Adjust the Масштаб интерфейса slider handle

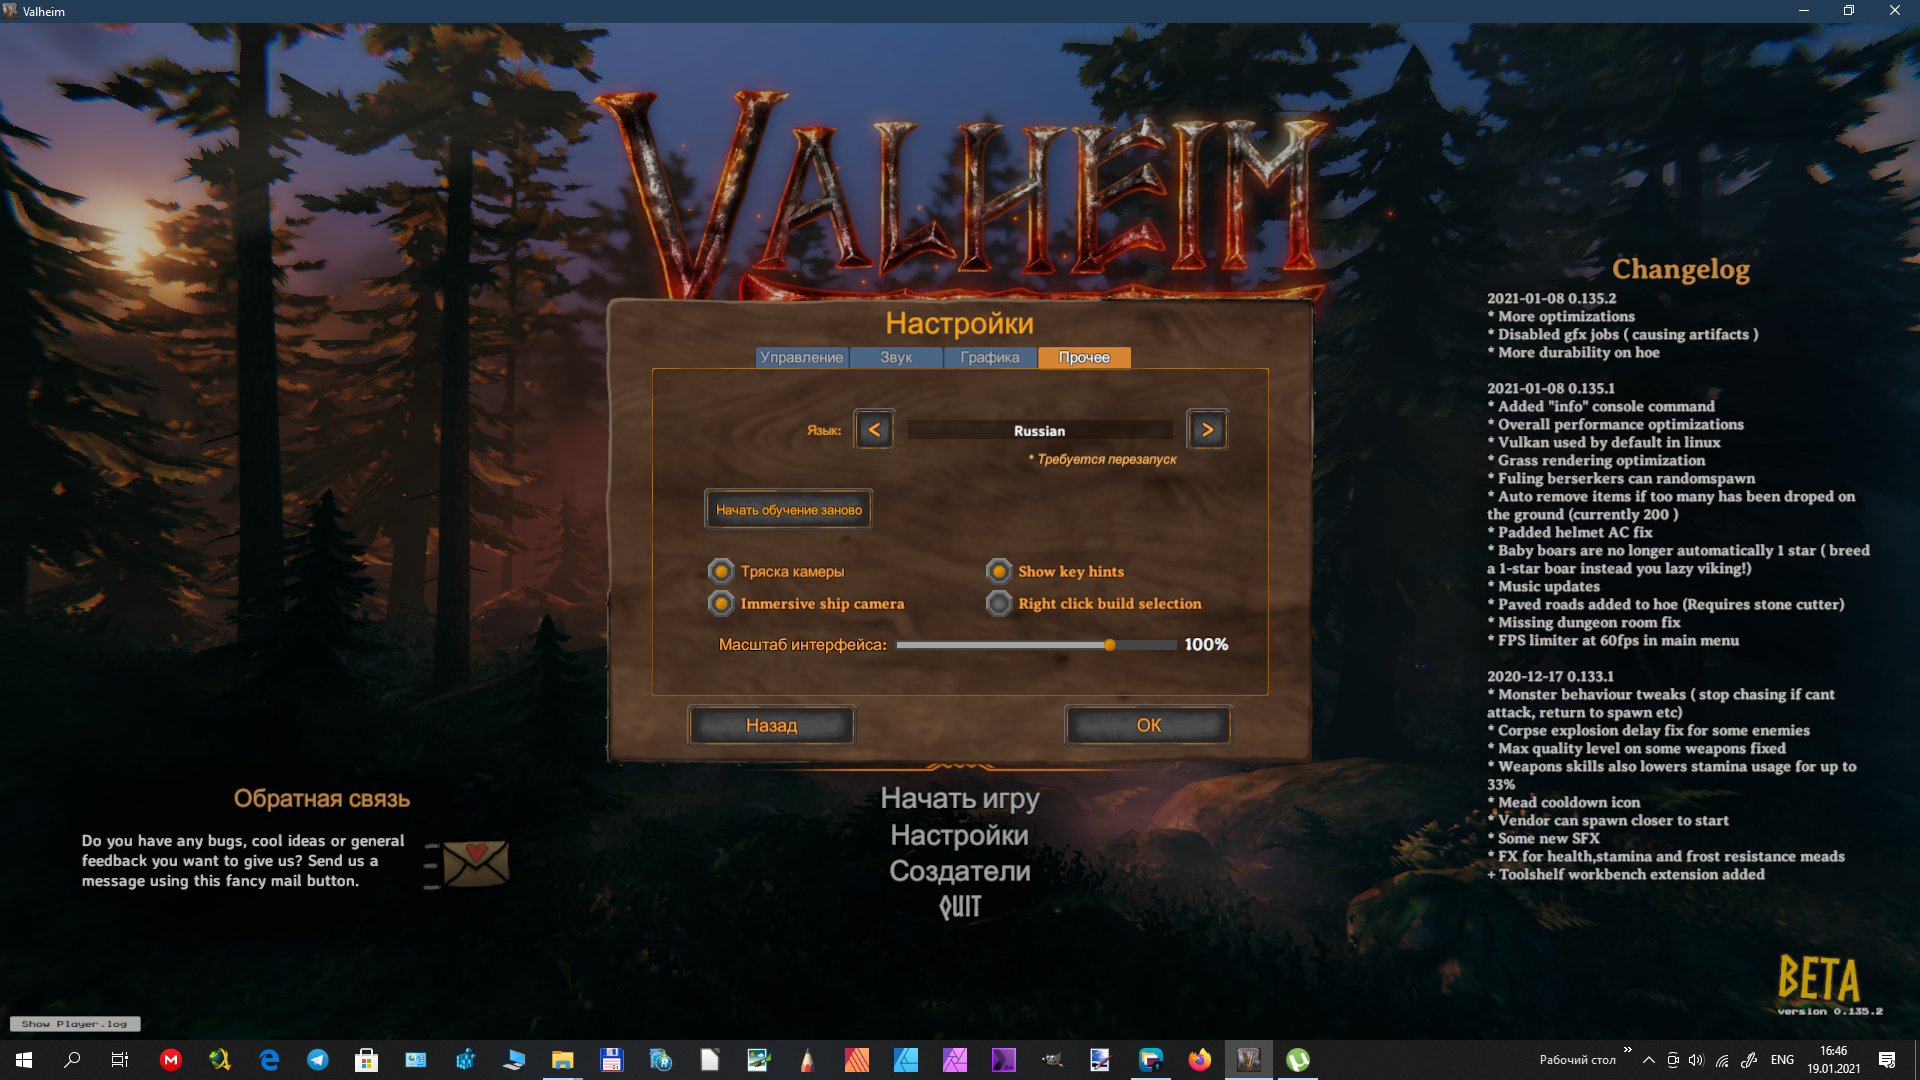pos(1109,645)
